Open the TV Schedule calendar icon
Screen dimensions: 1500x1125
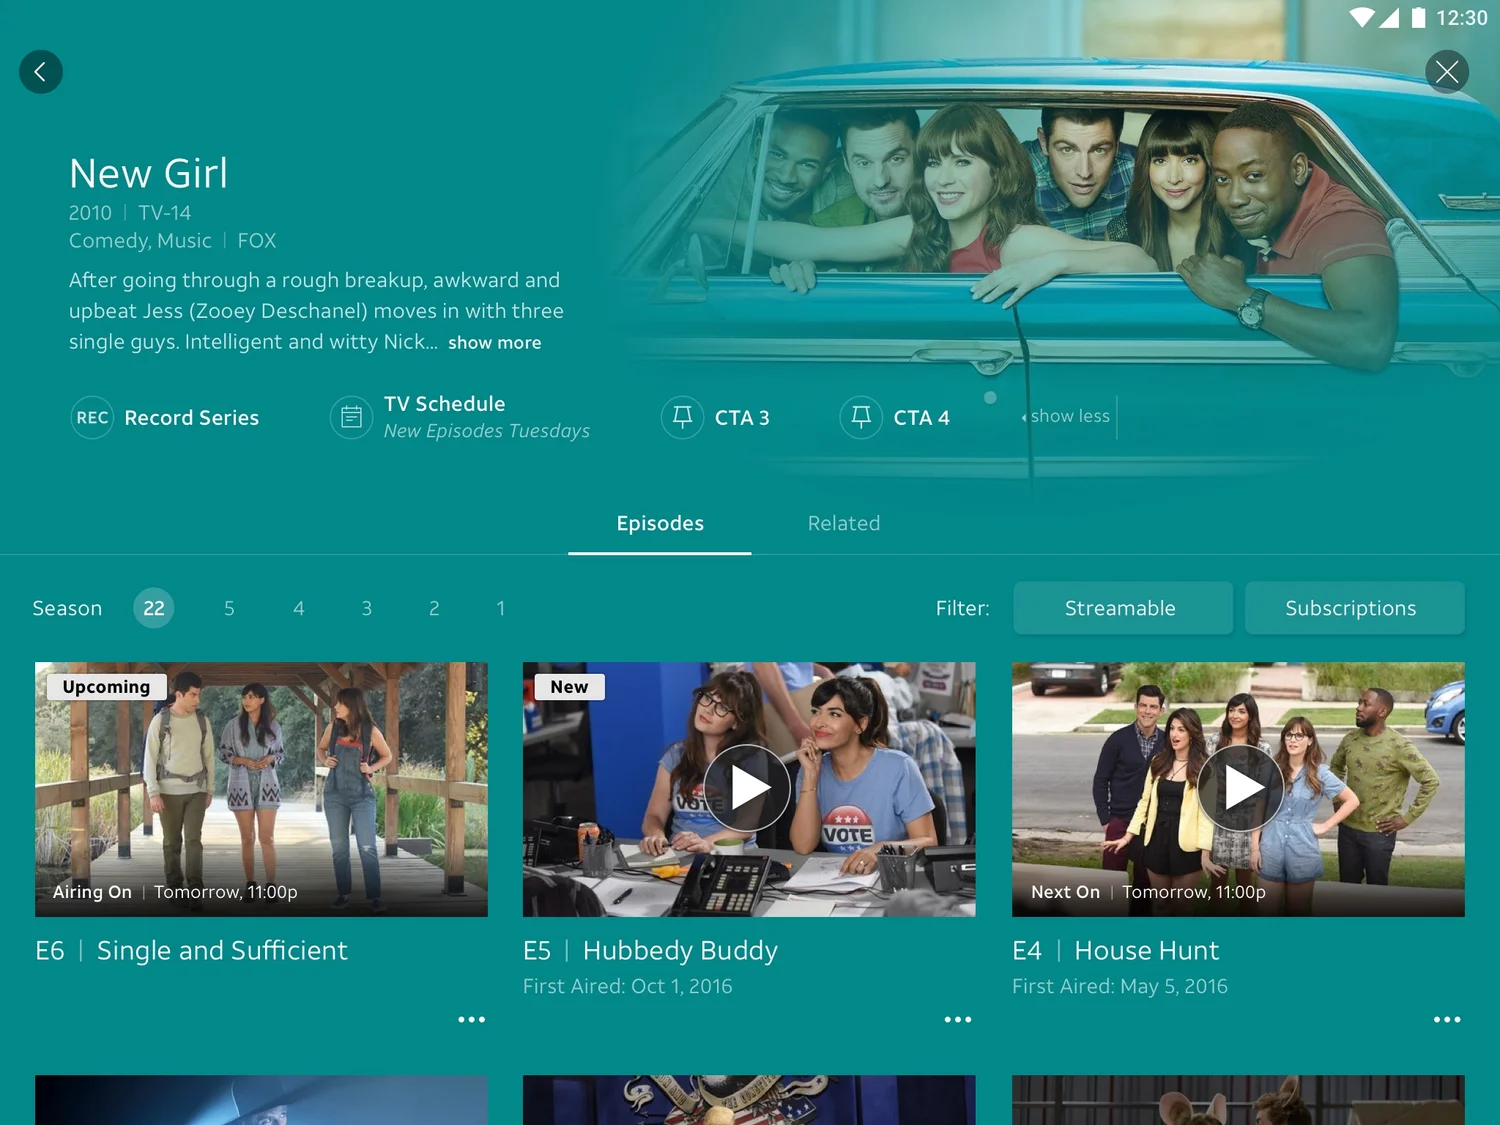click(x=352, y=418)
